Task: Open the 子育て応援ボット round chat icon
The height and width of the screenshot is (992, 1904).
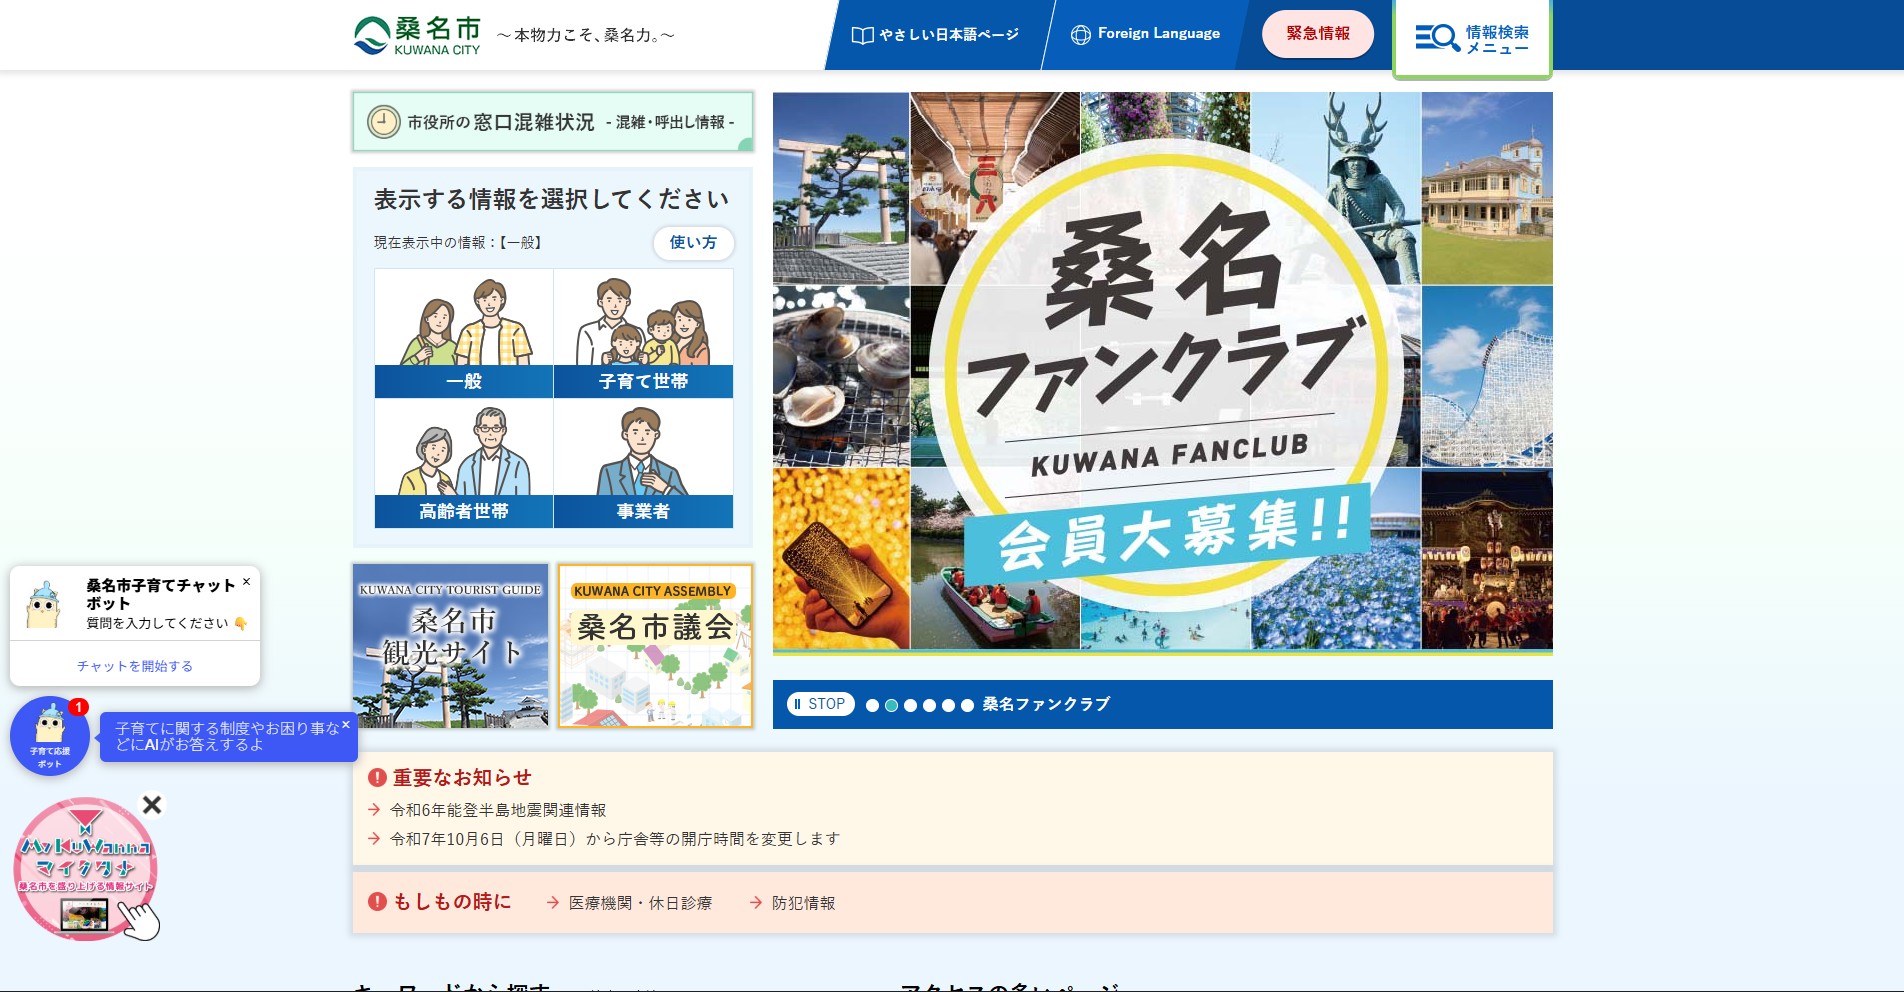Action: point(50,736)
